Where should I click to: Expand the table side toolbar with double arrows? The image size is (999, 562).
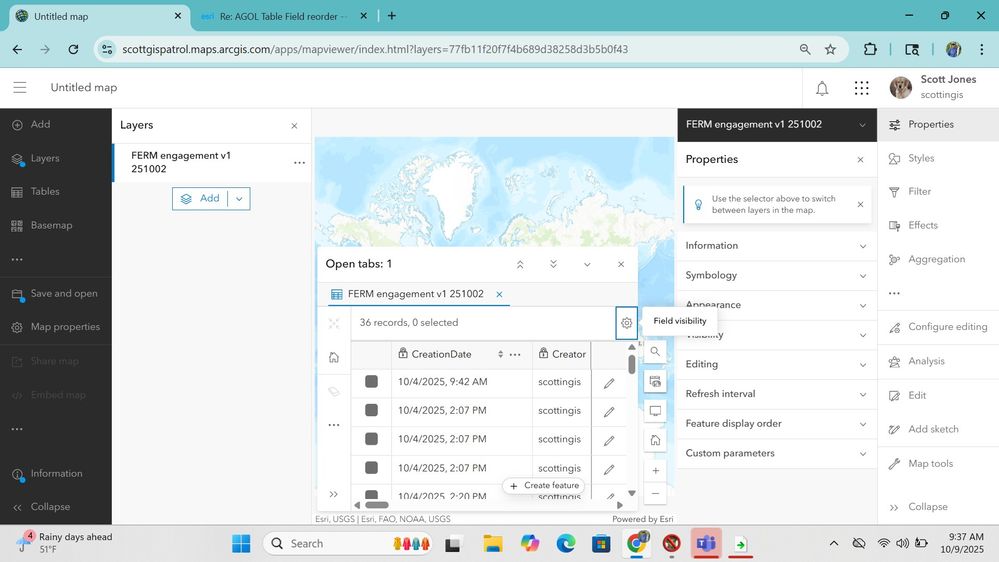pyautogui.click(x=333, y=494)
